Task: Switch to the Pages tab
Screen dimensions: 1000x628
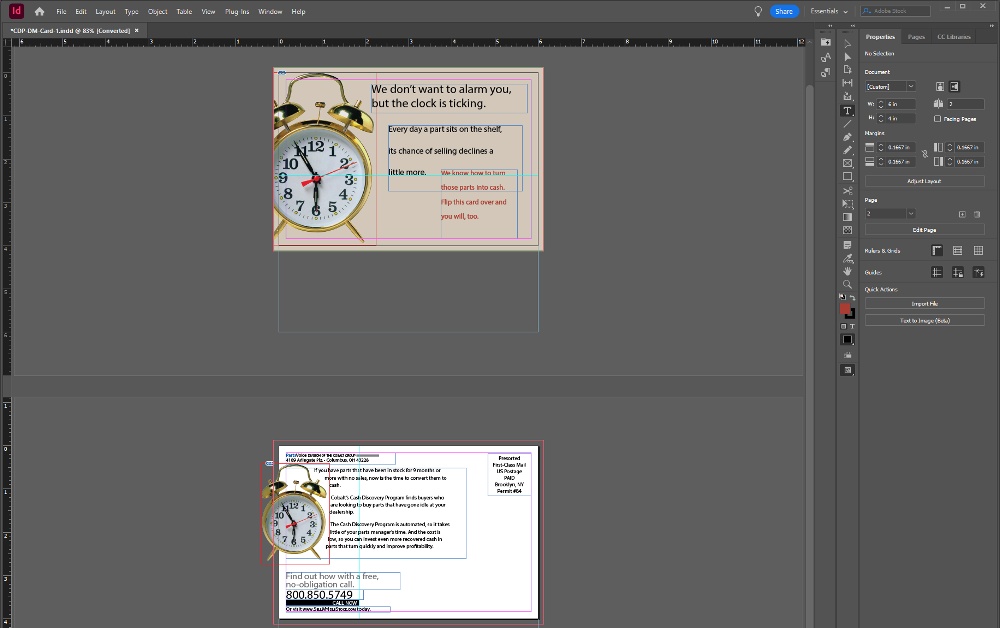Action: pos(916,37)
